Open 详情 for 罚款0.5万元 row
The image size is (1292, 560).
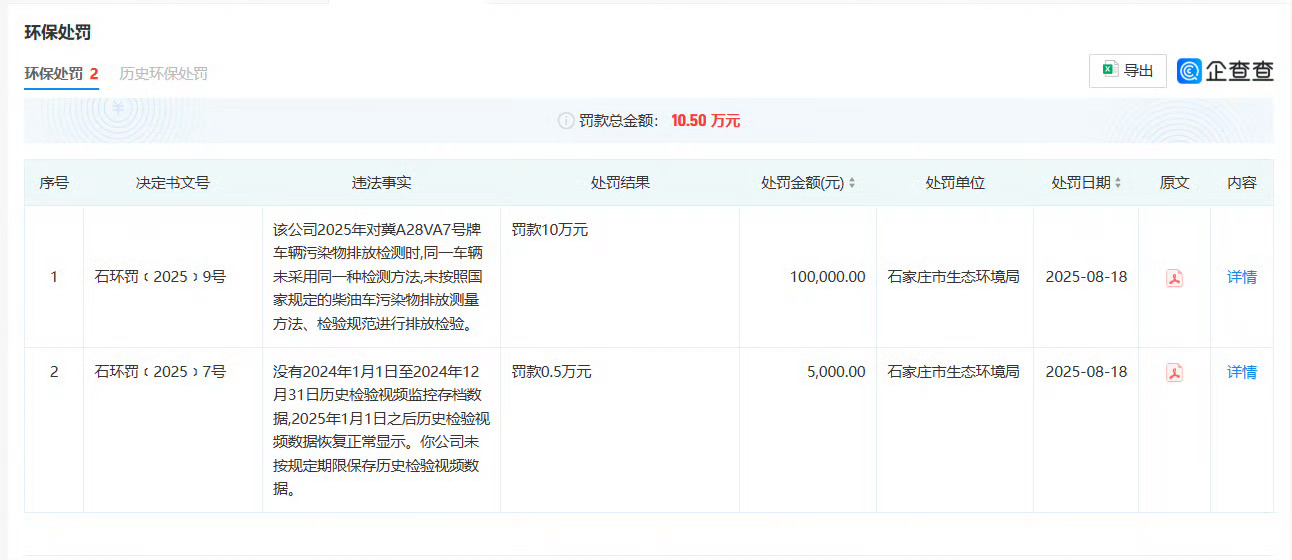pos(1242,372)
